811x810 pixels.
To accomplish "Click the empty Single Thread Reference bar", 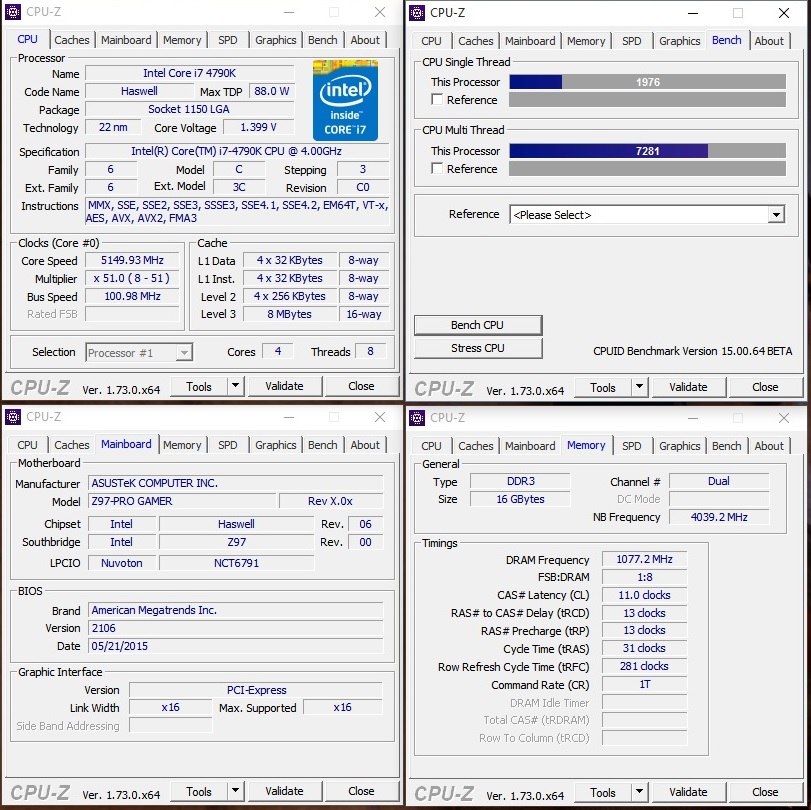I will coord(648,100).
